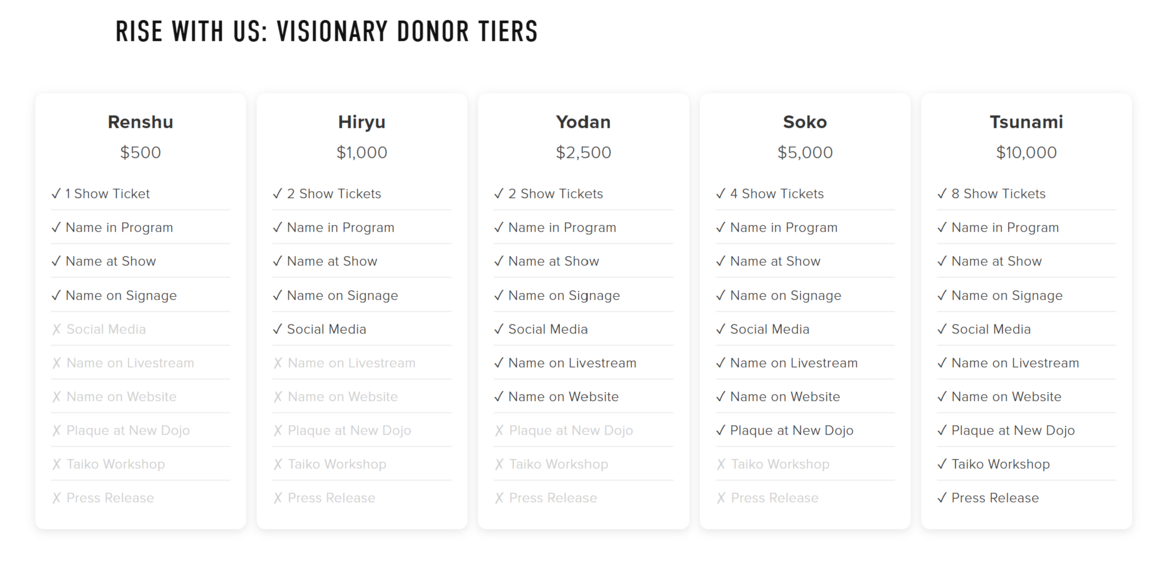
Task: Click the X icon beside Yodan's Plaque at New Dojo
Action: [x=499, y=431]
